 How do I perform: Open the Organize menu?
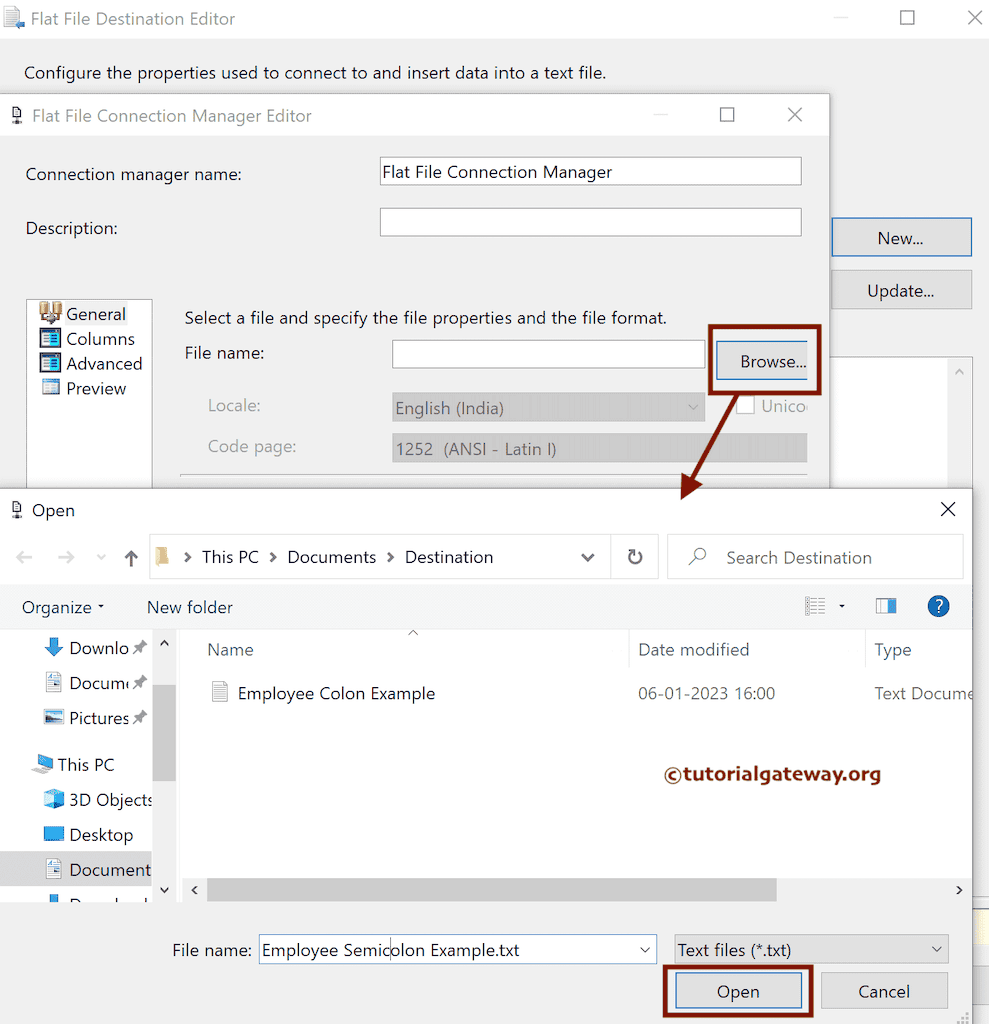[63, 607]
